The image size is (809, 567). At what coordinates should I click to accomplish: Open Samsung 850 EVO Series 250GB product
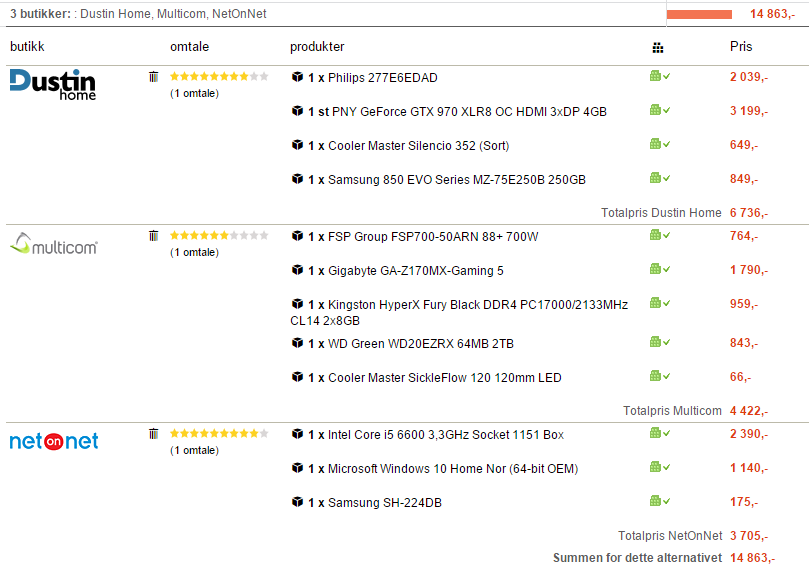pyautogui.click(x=457, y=180)
